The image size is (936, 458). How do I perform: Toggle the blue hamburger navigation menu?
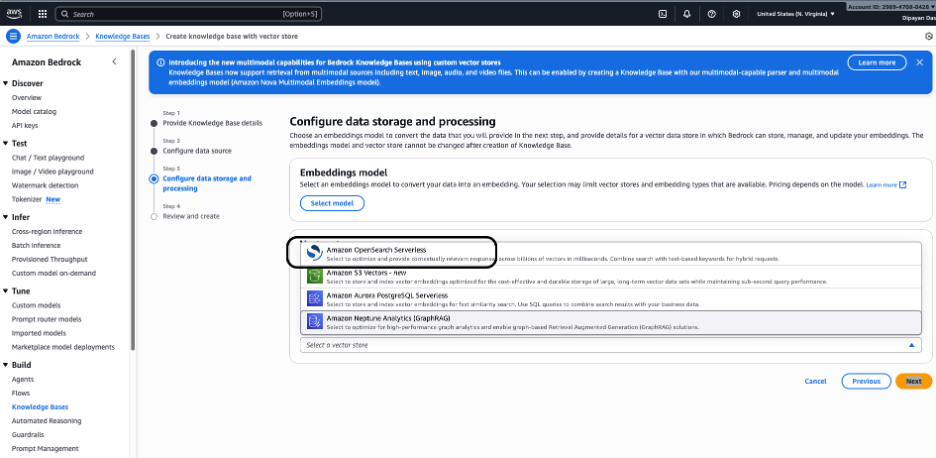pyautogui.click(x=13, y=36)
